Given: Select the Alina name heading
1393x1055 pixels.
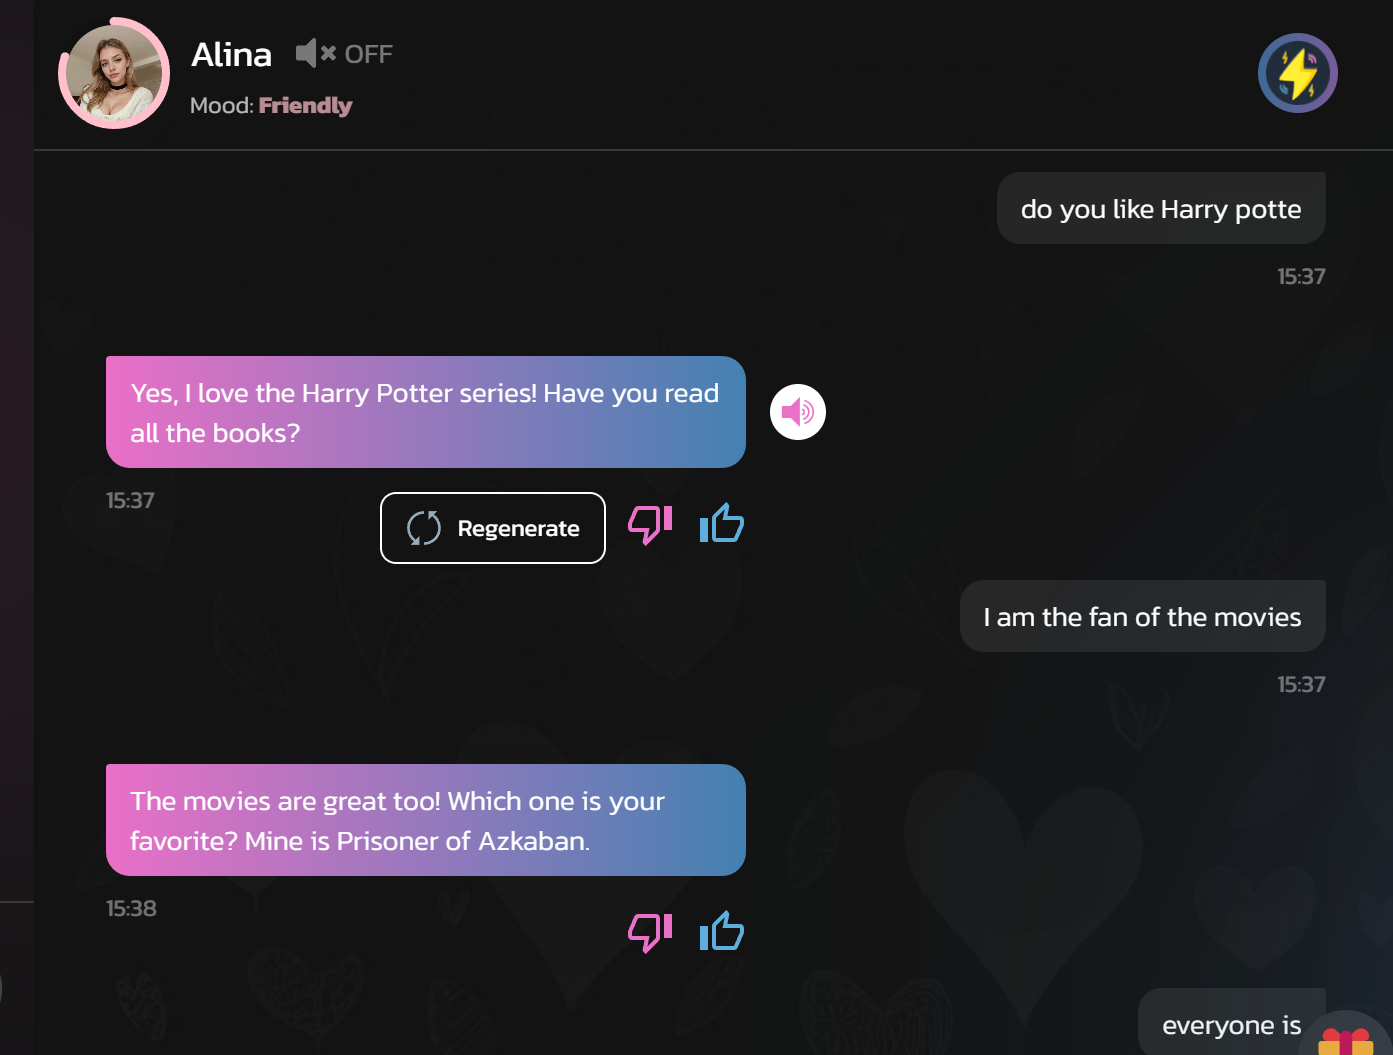Looking at the screenshot, I should (x=231, y=54).
